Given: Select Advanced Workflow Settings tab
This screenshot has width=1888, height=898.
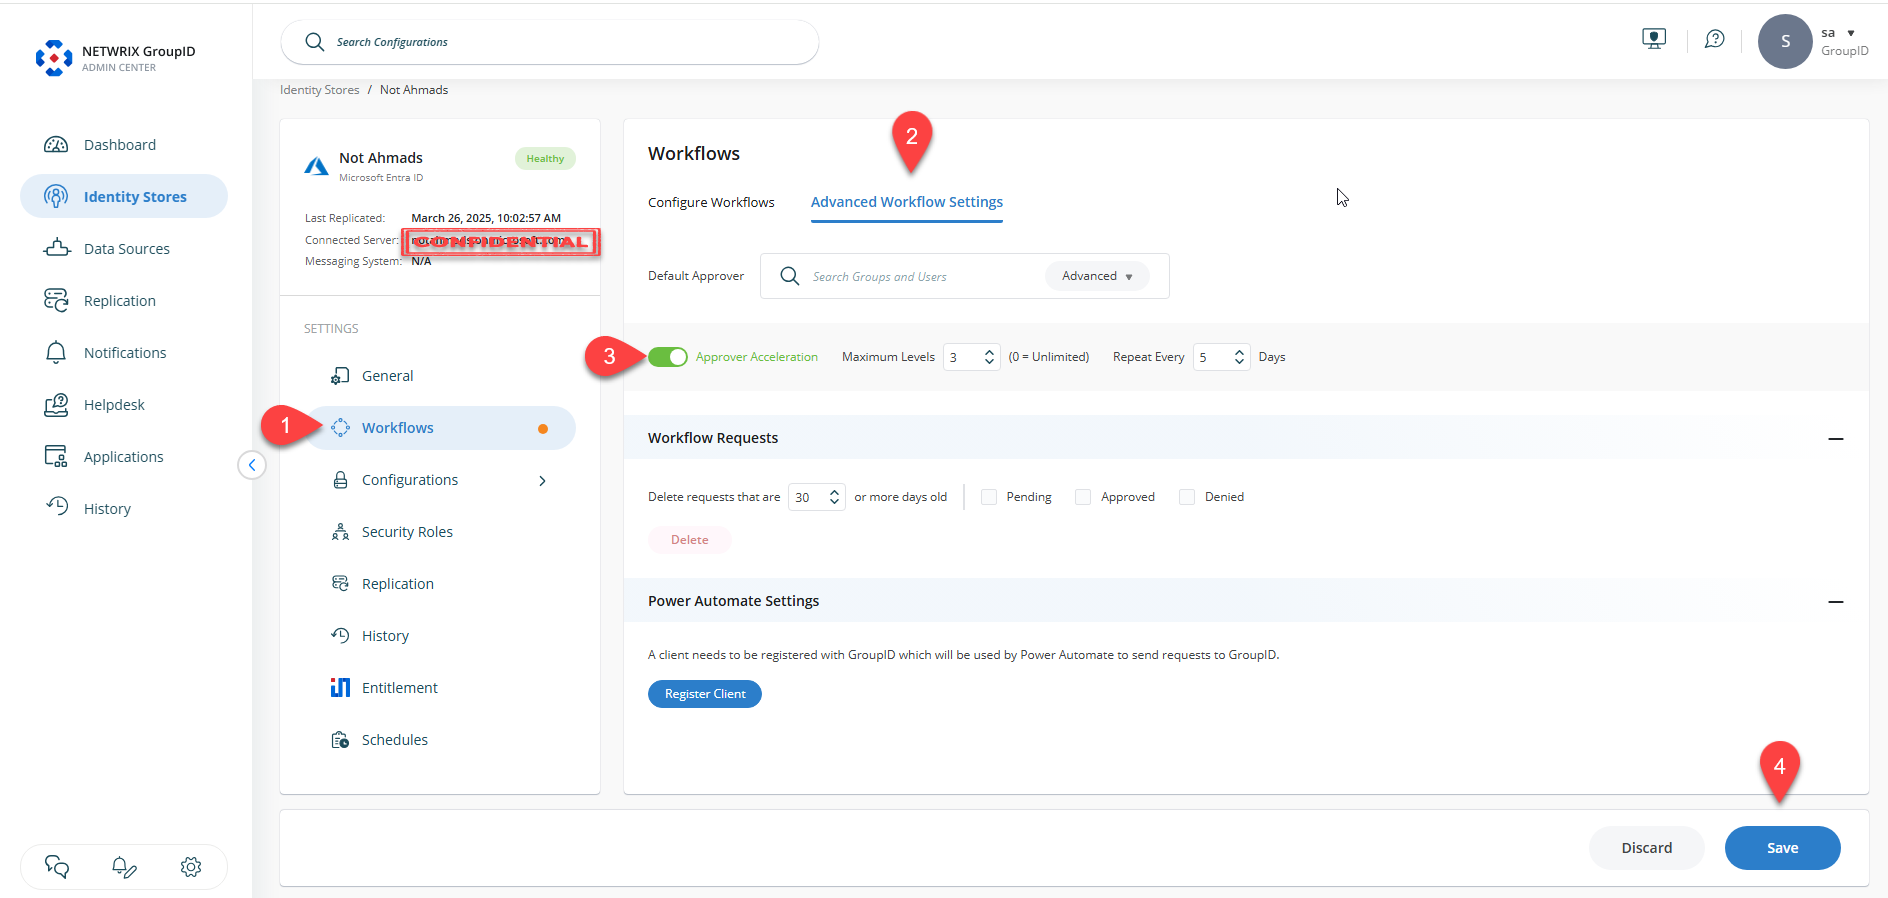Looking at the screenshot, I should click(907, 202).
